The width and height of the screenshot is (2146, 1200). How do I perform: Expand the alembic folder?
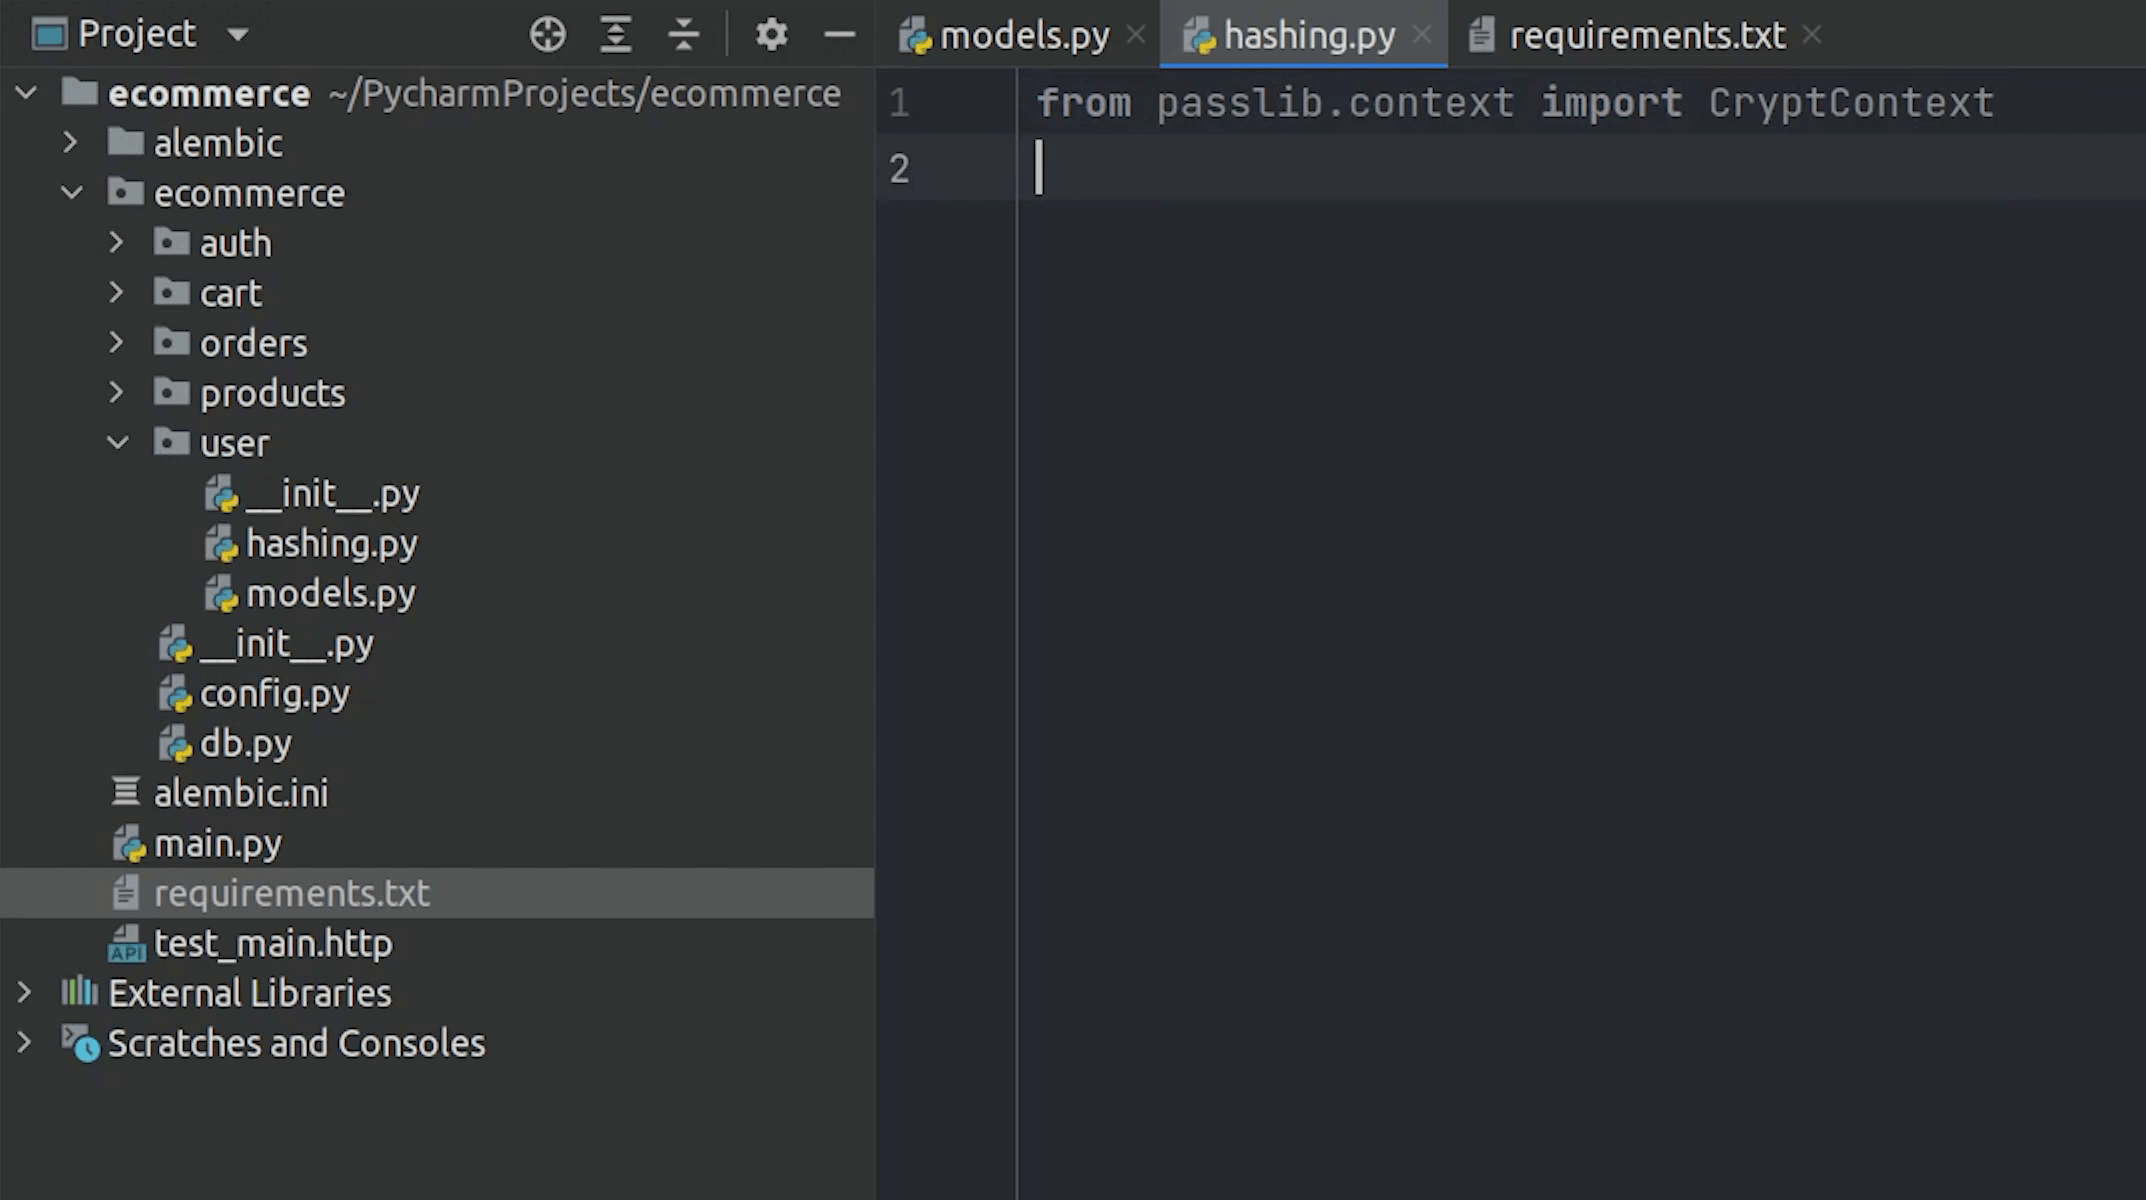(70, 143)
